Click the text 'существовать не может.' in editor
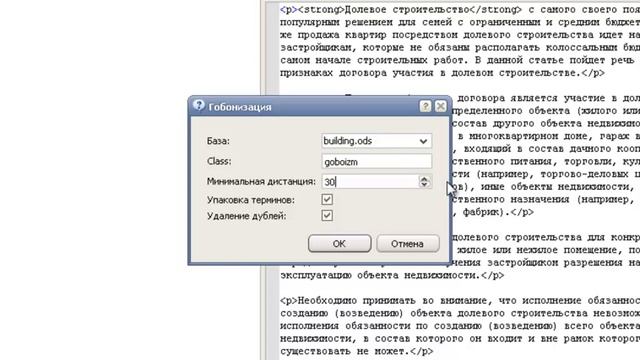 pos(345,351)
